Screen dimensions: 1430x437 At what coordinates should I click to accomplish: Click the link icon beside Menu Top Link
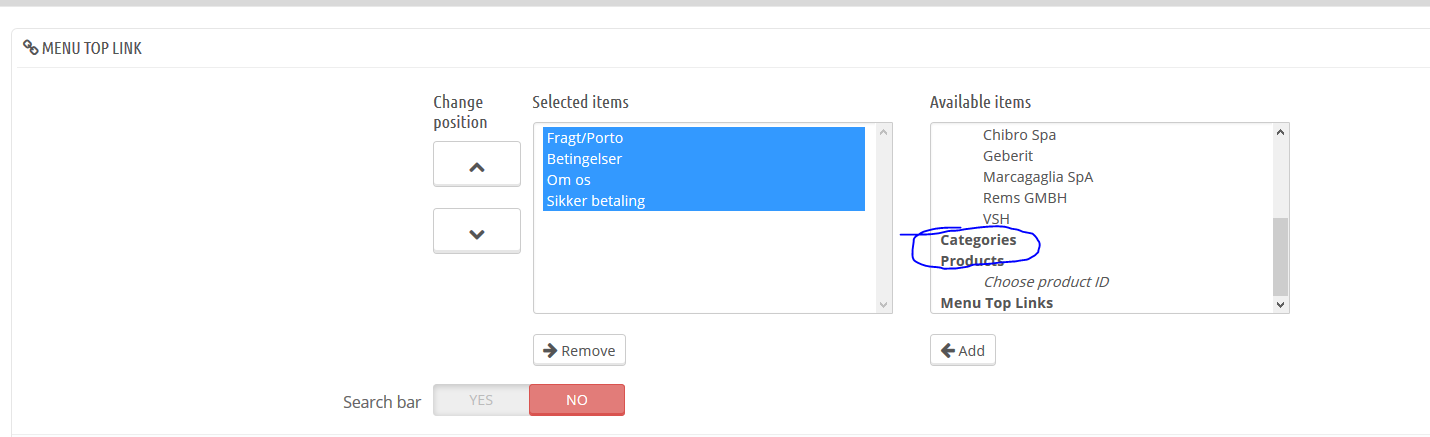(30, 48)
